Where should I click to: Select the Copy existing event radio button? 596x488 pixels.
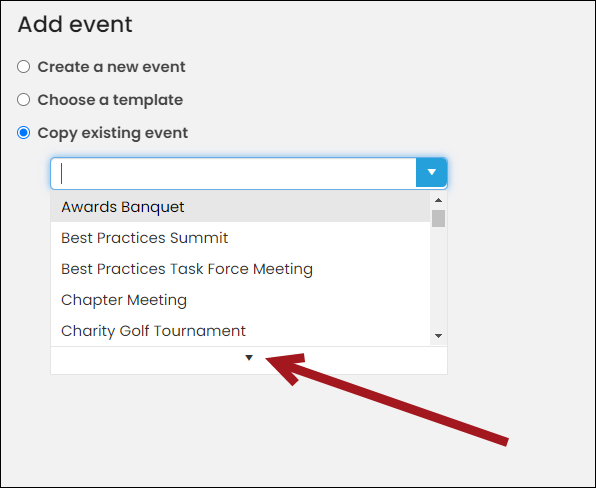coord(24,133)
